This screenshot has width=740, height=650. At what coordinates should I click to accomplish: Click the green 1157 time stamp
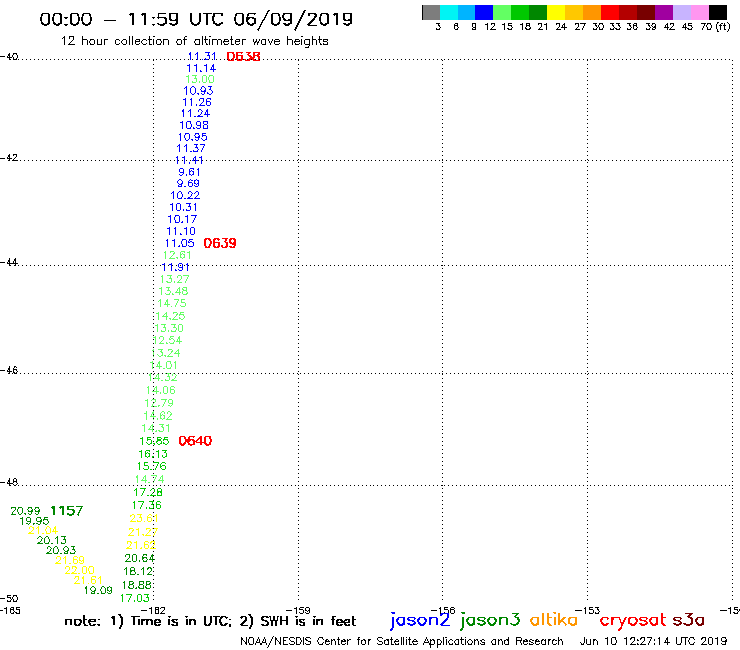[x=67, y=511]
